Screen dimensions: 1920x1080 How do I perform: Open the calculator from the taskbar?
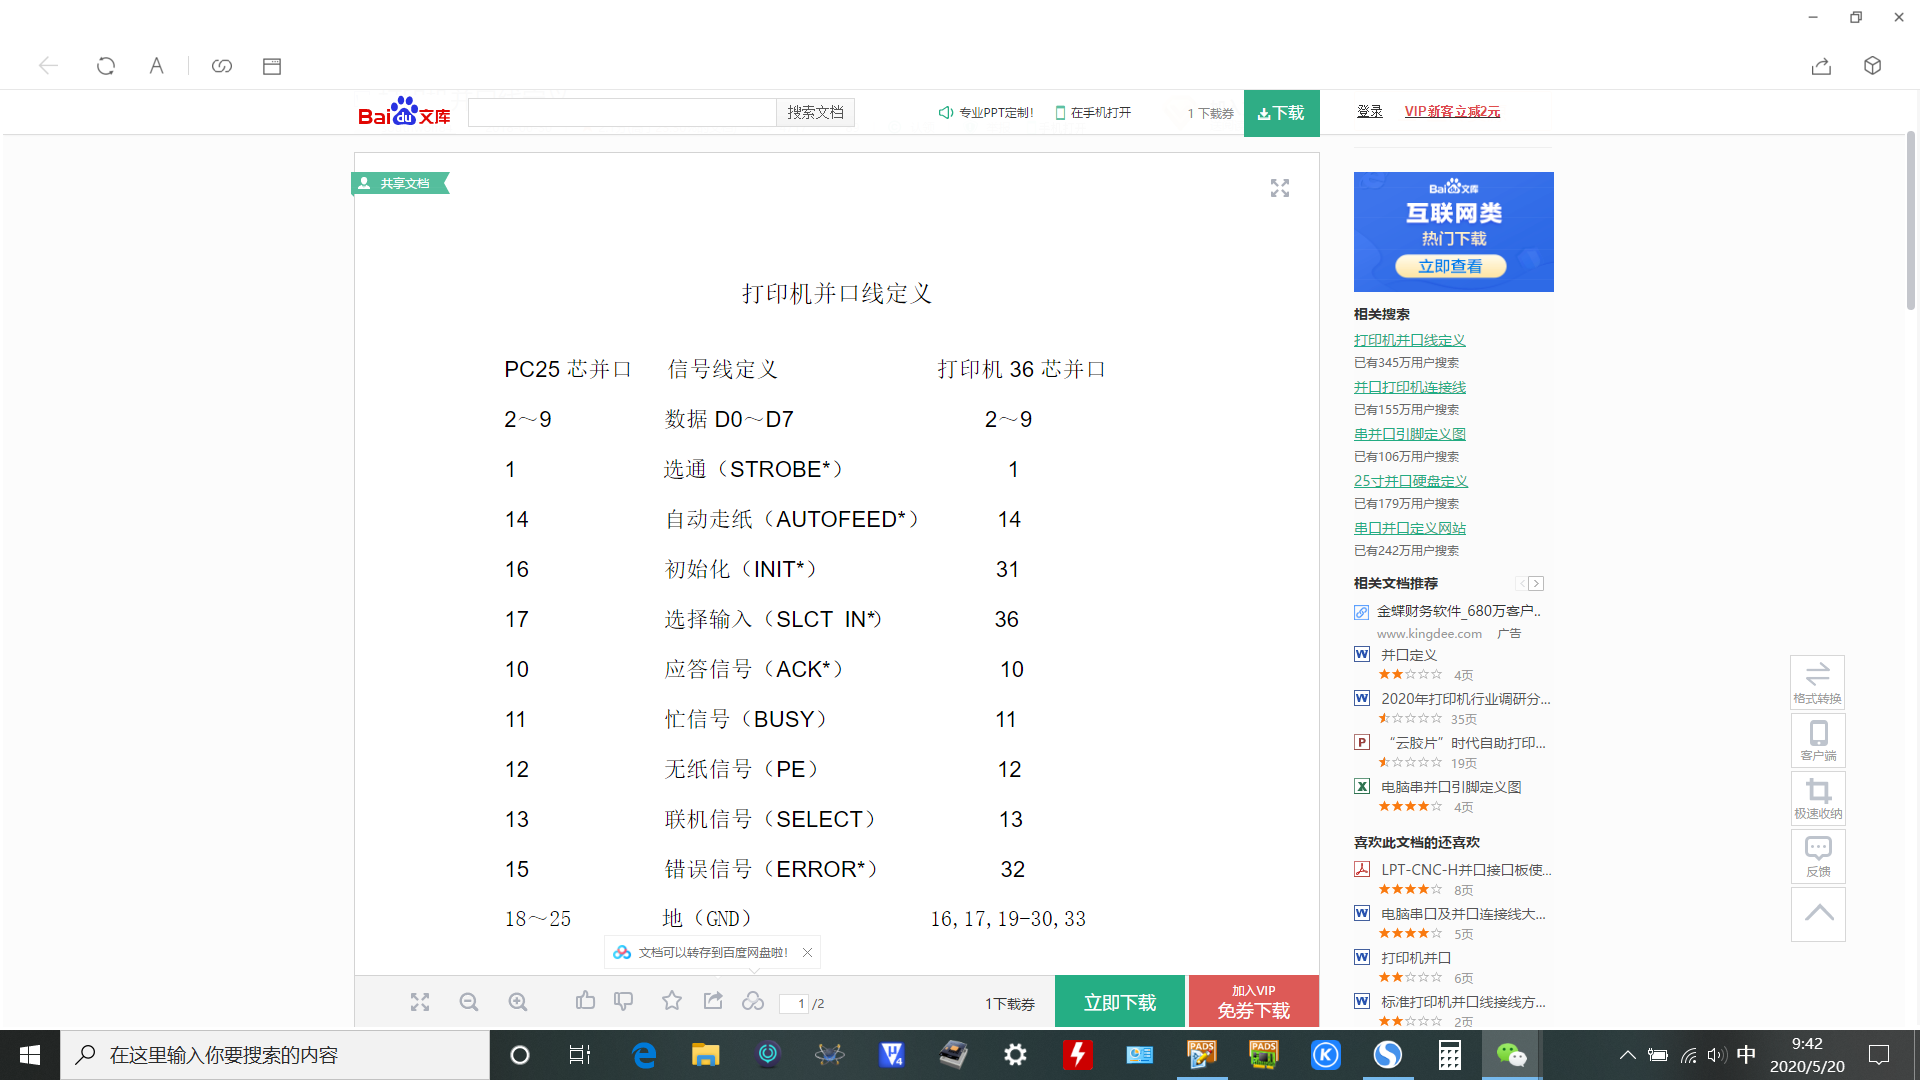click(x=1449, y=1055)
